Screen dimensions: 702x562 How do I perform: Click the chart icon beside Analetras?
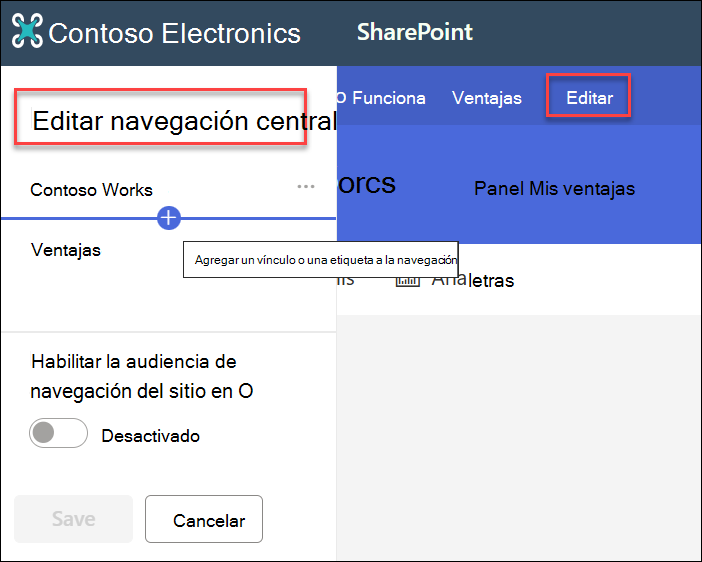click(x=407, y=281)
